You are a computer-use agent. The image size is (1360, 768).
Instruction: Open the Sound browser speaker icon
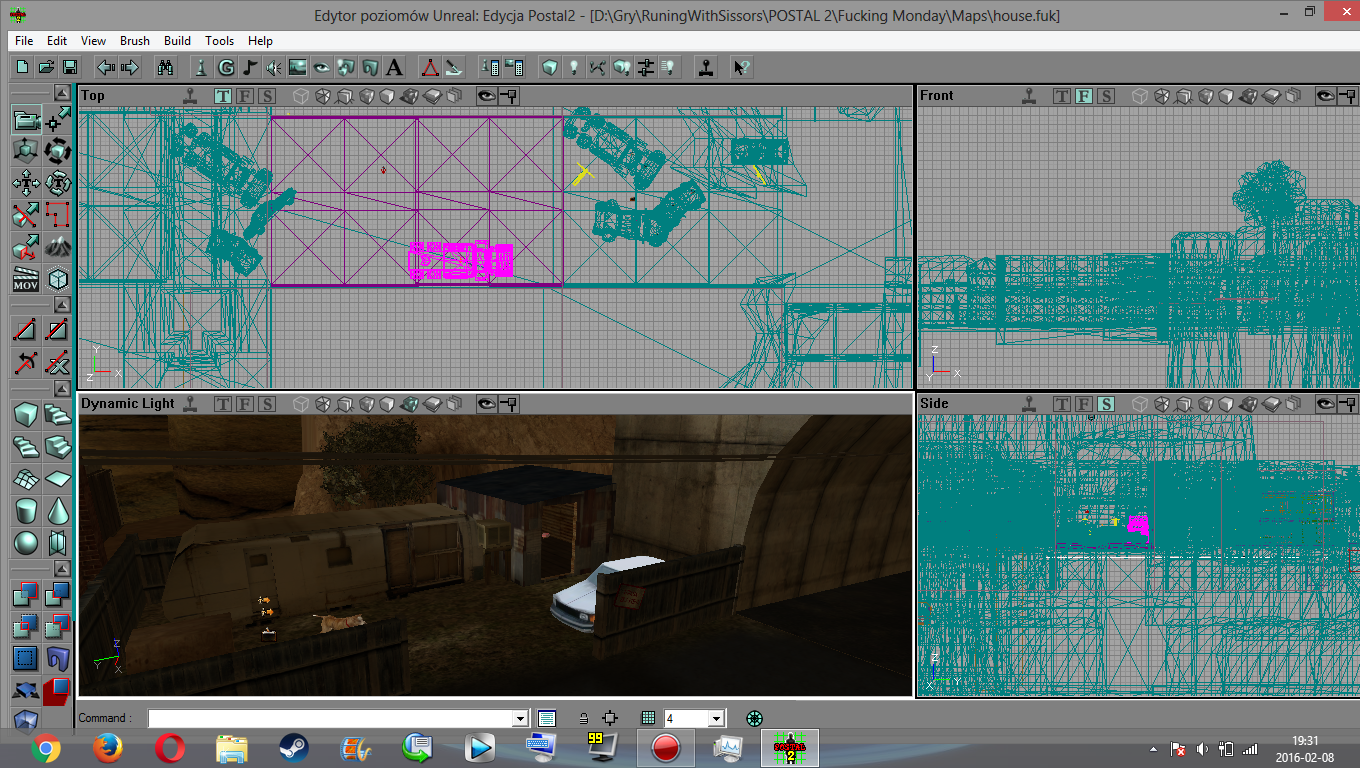(x=274, y=67)
